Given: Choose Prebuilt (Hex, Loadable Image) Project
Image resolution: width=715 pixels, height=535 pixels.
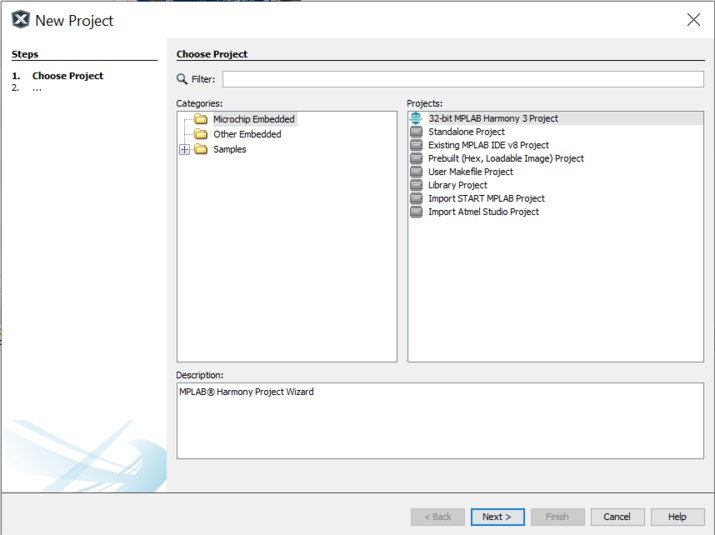Looking at the screenshot, I should coord(506,158).
